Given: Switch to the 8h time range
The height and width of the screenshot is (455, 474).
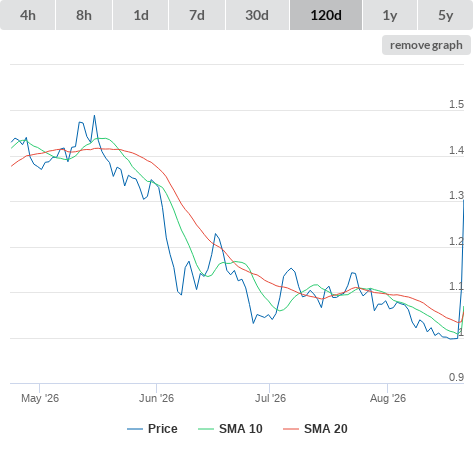Looking at the screenshot, I should pyautogui.click(x=84, y=15).
